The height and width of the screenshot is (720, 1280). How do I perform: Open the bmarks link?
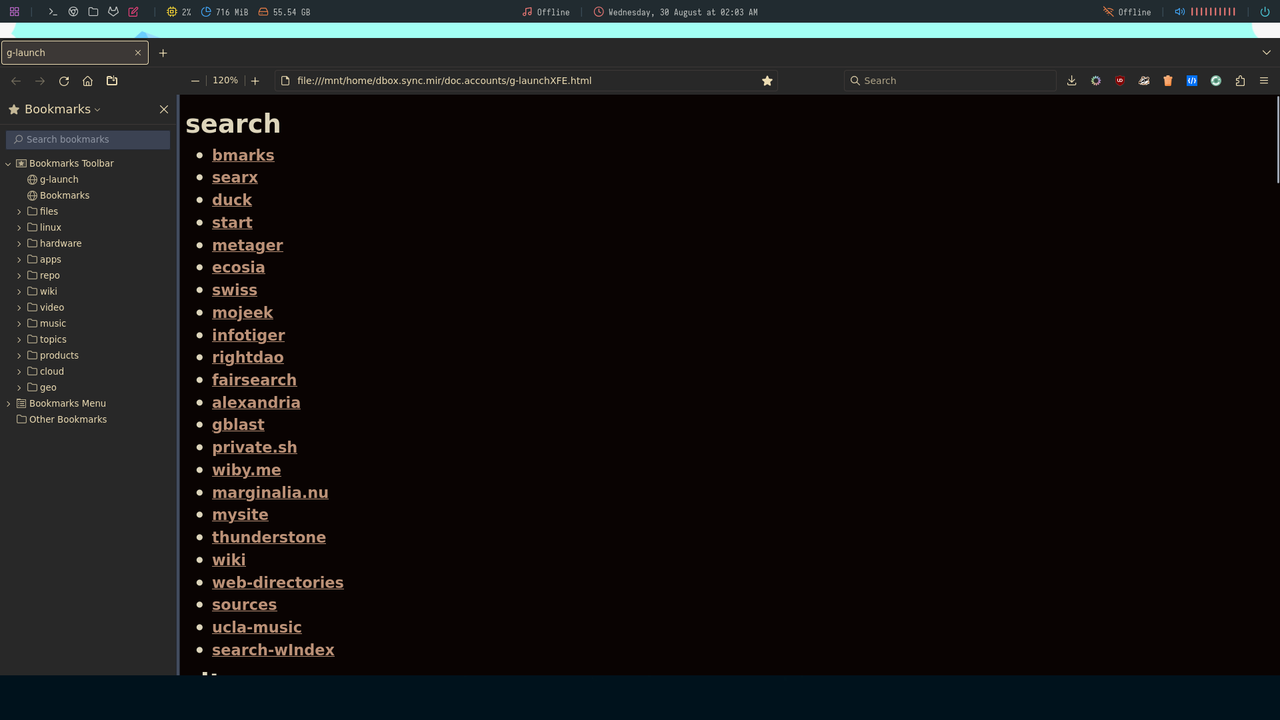pyautogui.click(x=243, y=155)
